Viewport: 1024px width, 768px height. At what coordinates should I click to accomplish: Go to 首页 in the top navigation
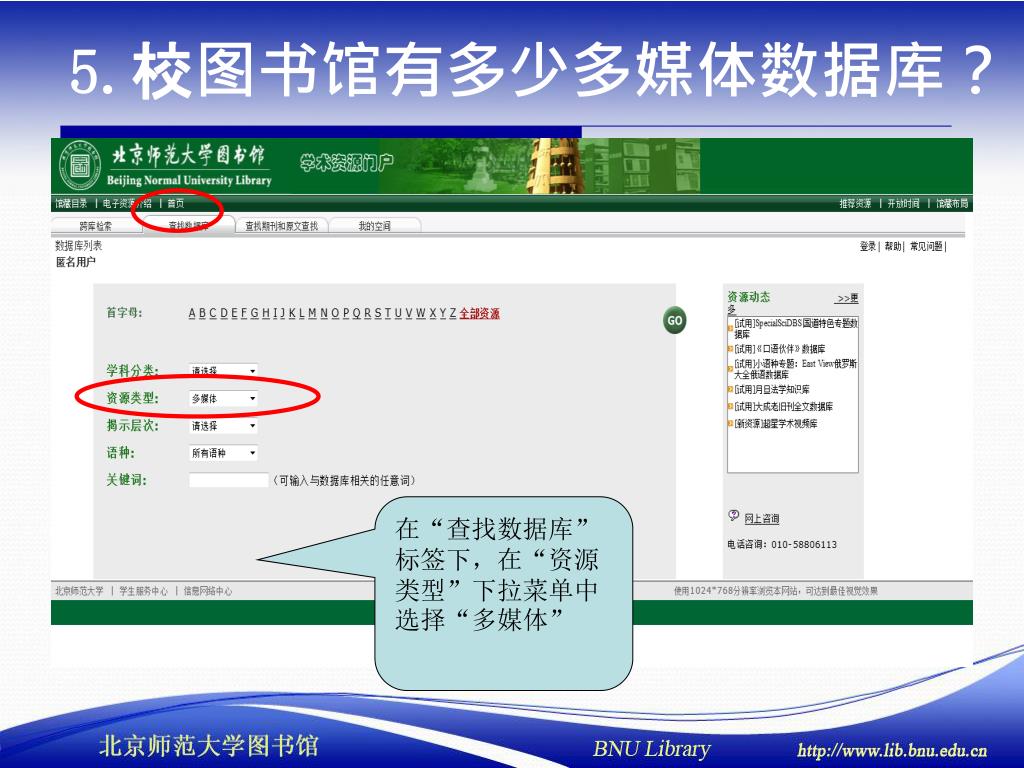click(176, 203)
